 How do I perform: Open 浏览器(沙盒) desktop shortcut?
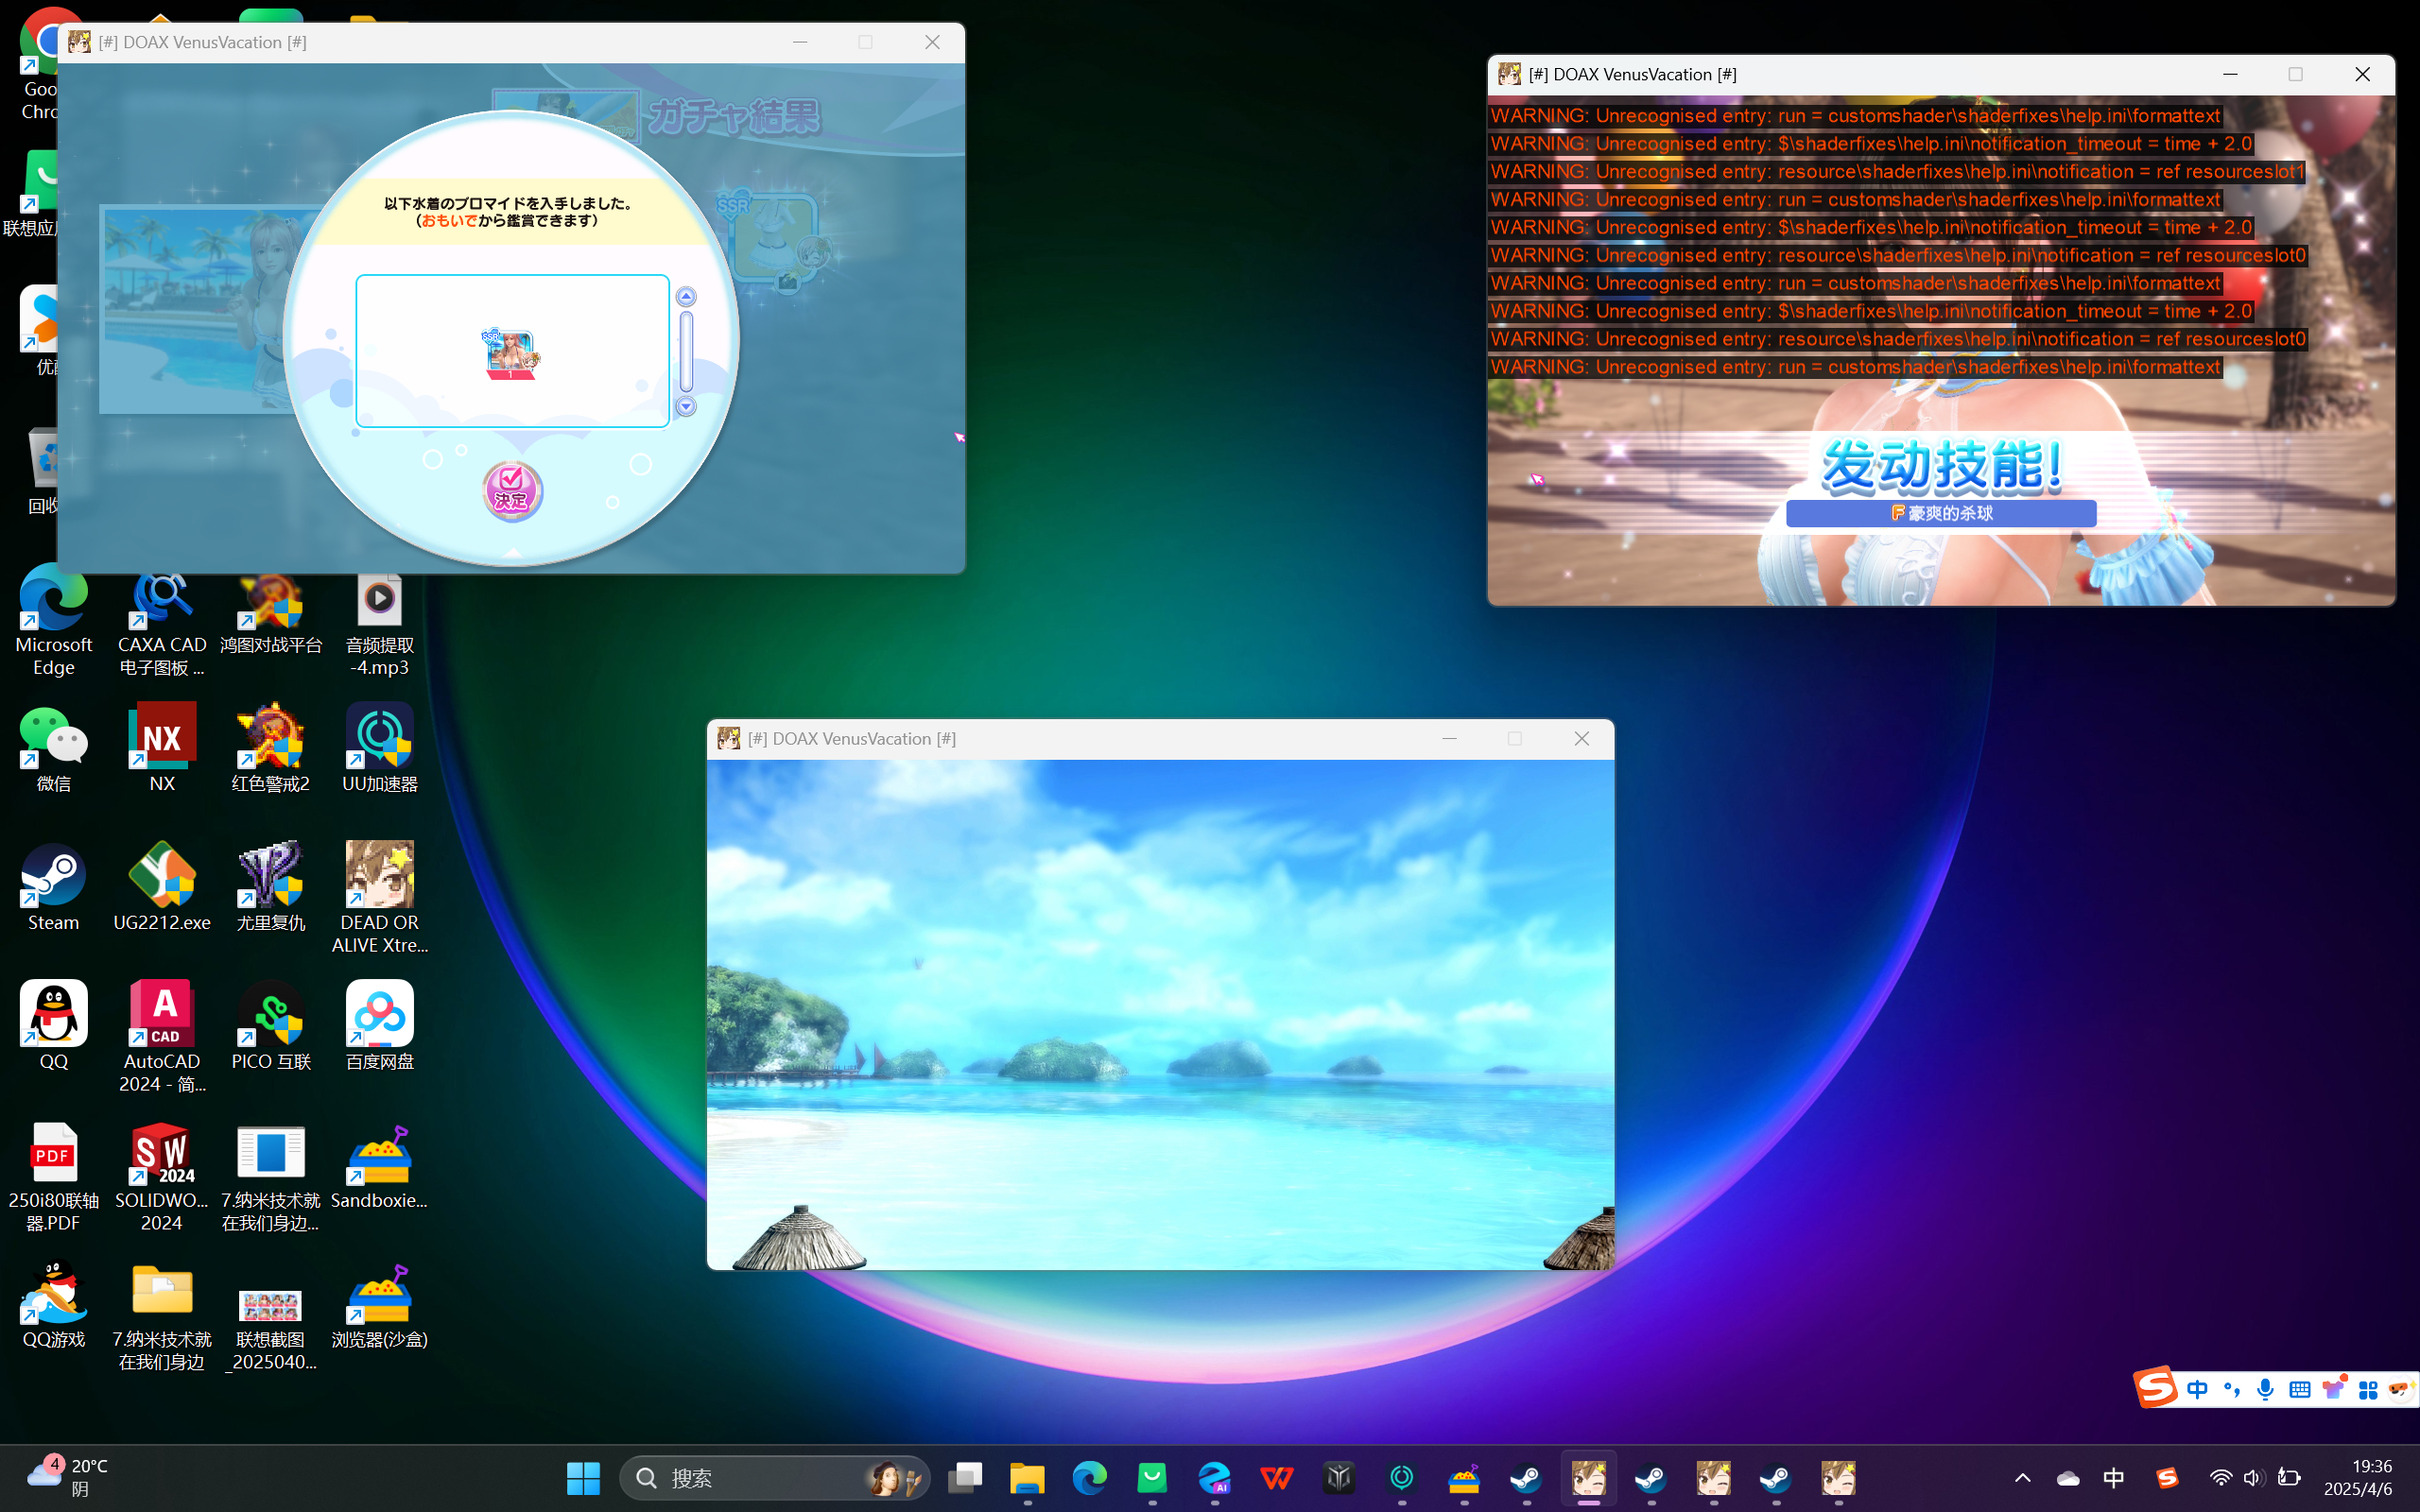pos(380,1305)
